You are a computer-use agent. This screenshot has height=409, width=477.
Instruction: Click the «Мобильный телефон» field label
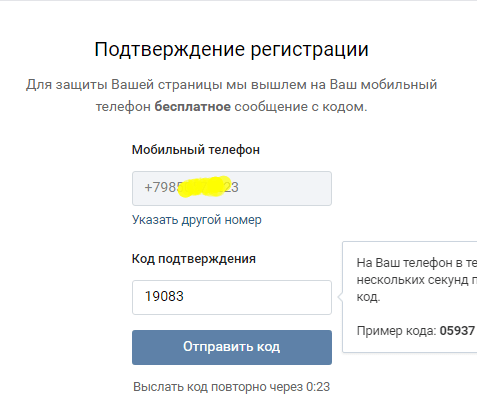[196, 150]
